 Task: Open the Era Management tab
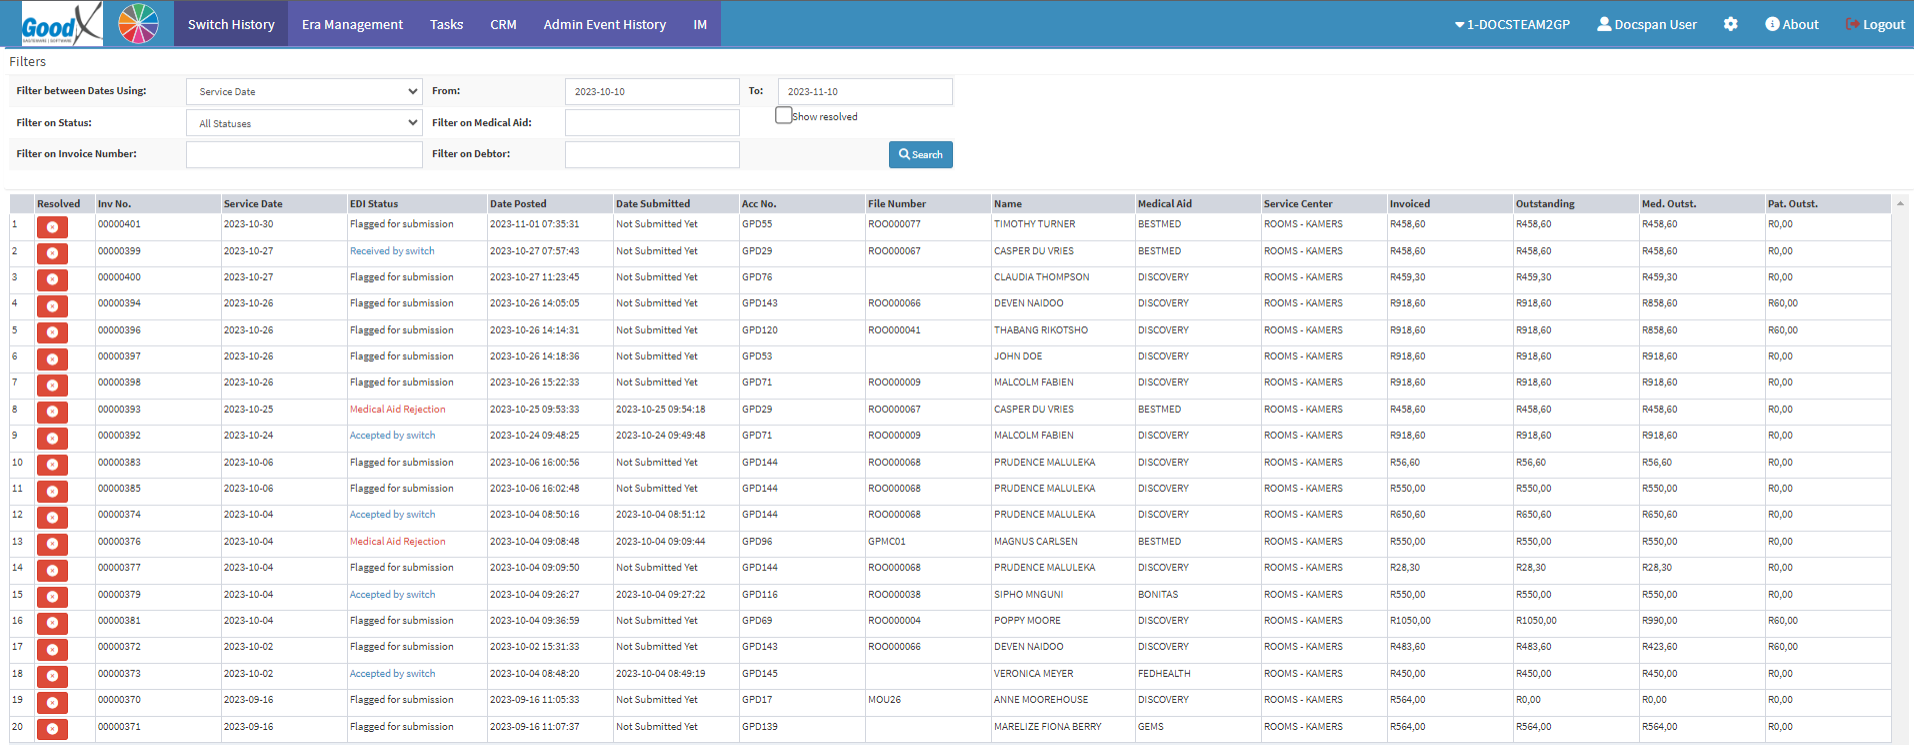[352, 24]
